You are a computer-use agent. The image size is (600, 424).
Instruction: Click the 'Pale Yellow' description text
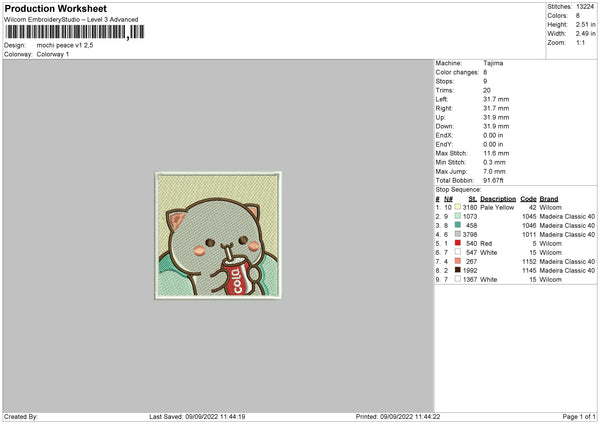pyautogui.click(x=497, y=207)
